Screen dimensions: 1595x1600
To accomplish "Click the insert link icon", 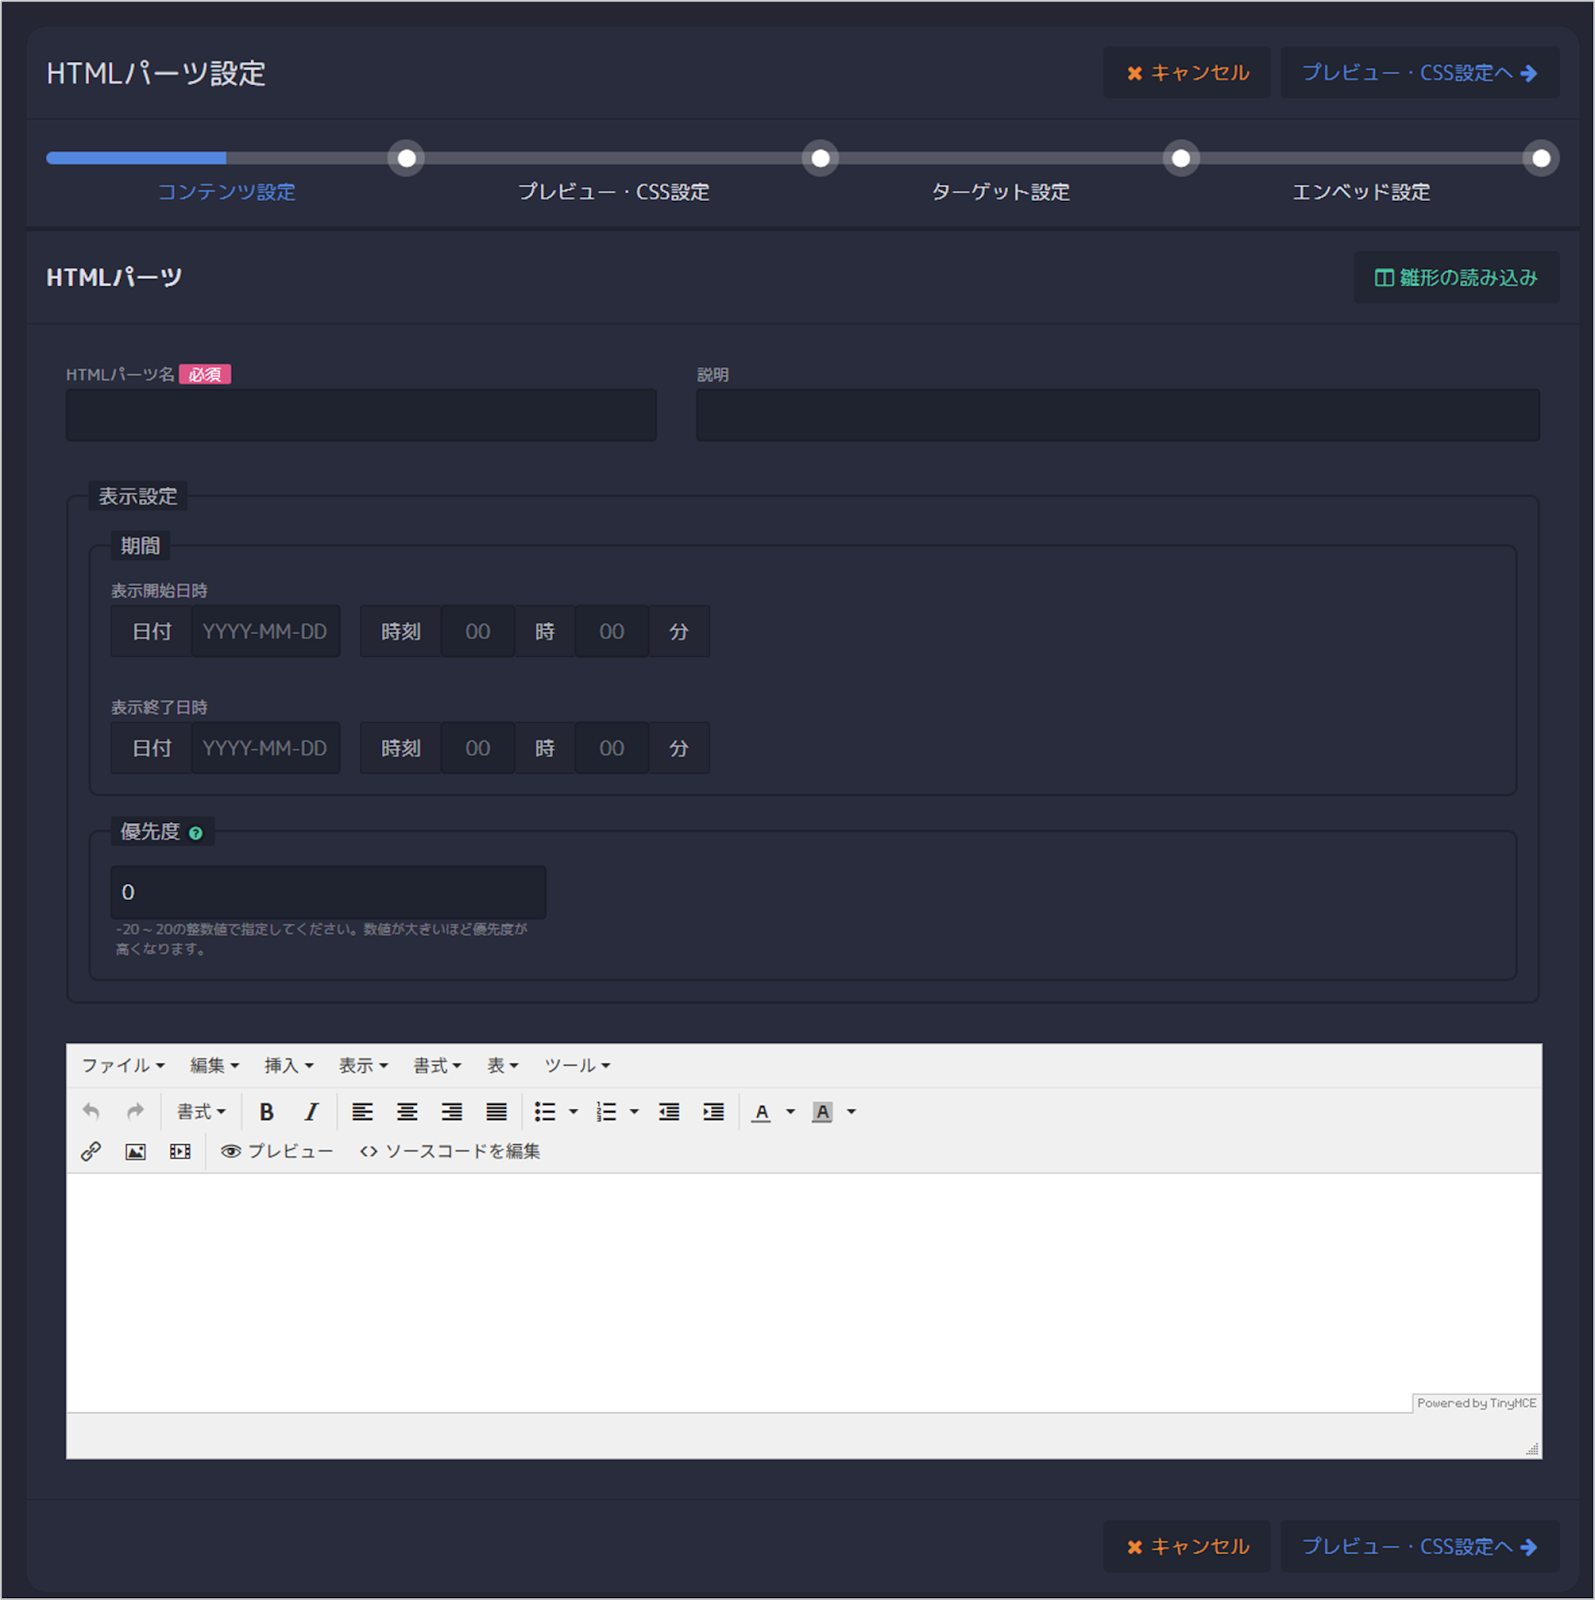I will [x=91, y=1152].
